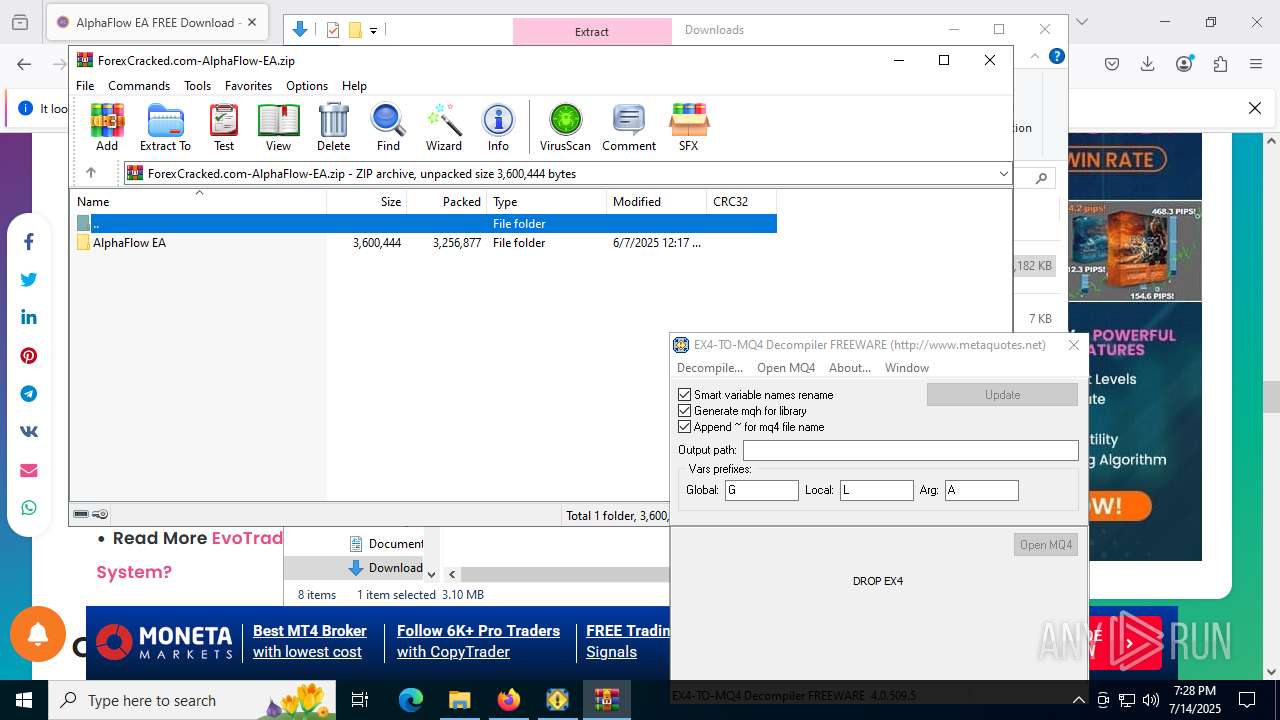
Task: Open Firefox downloads arrow icon
Action: click(x=1148, y=64)
